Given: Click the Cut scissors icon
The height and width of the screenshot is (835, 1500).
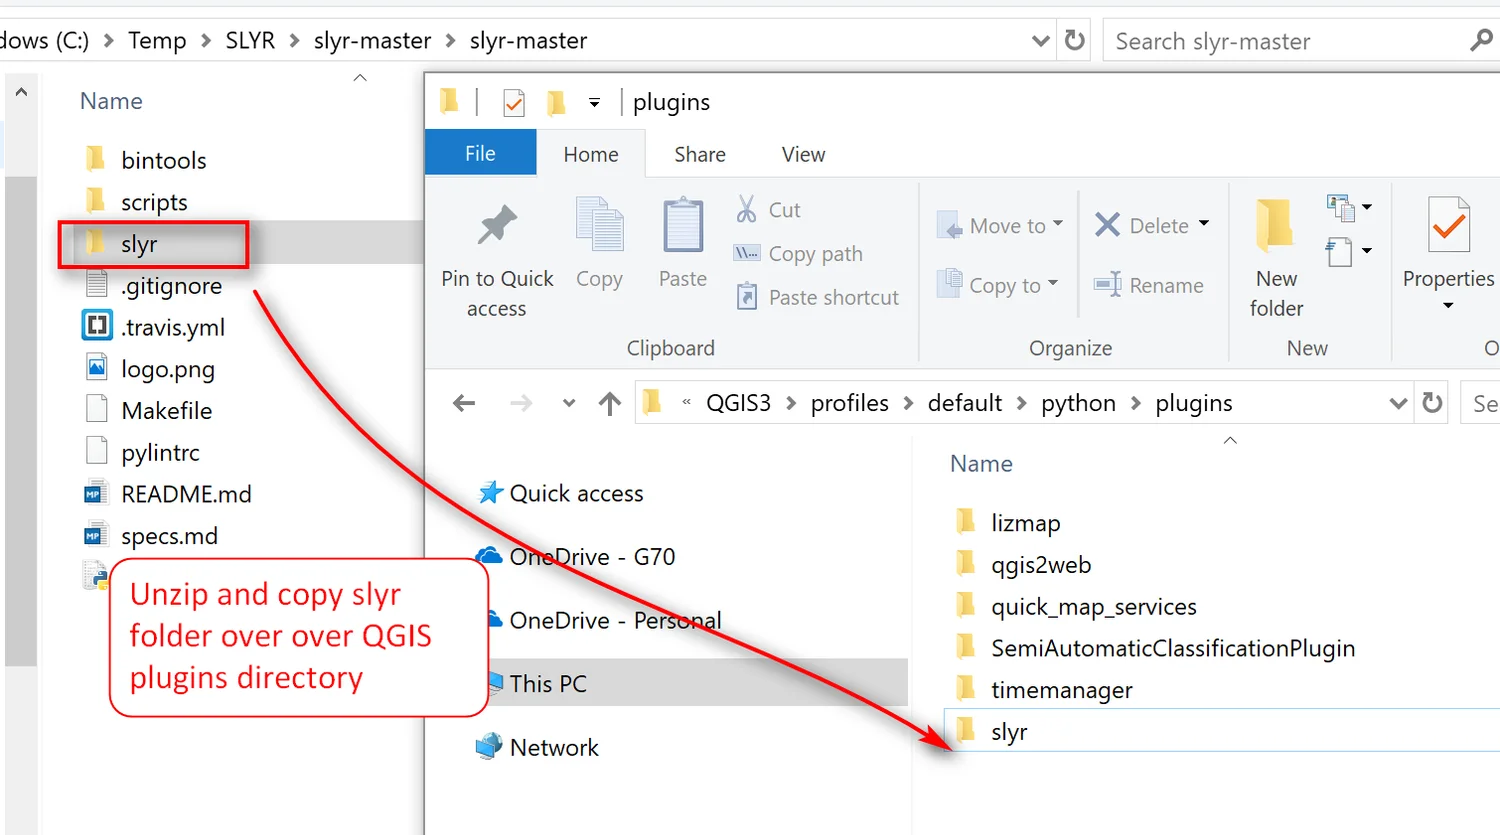Looking at the screenshot, I should [x=746, y=209].
